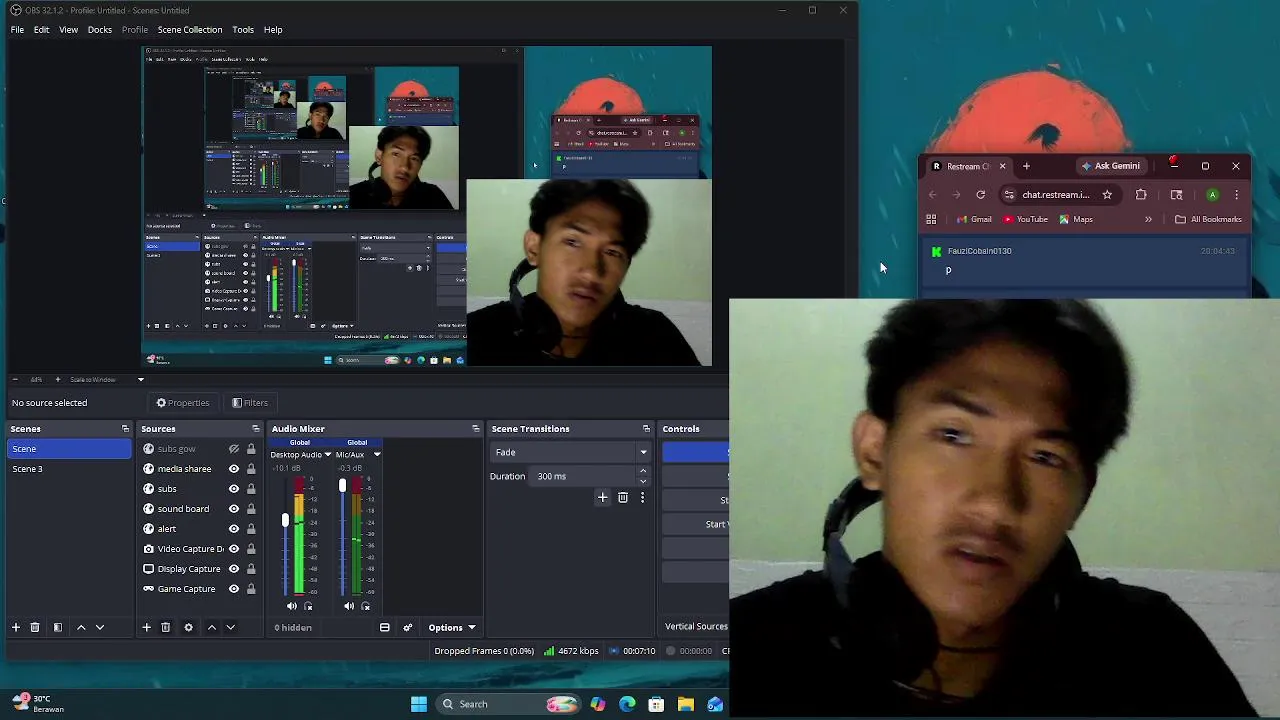Open Desktop Audio channel dropdown arrow
The height and width of the screenshot is (720, 1280).
point(327,455)
